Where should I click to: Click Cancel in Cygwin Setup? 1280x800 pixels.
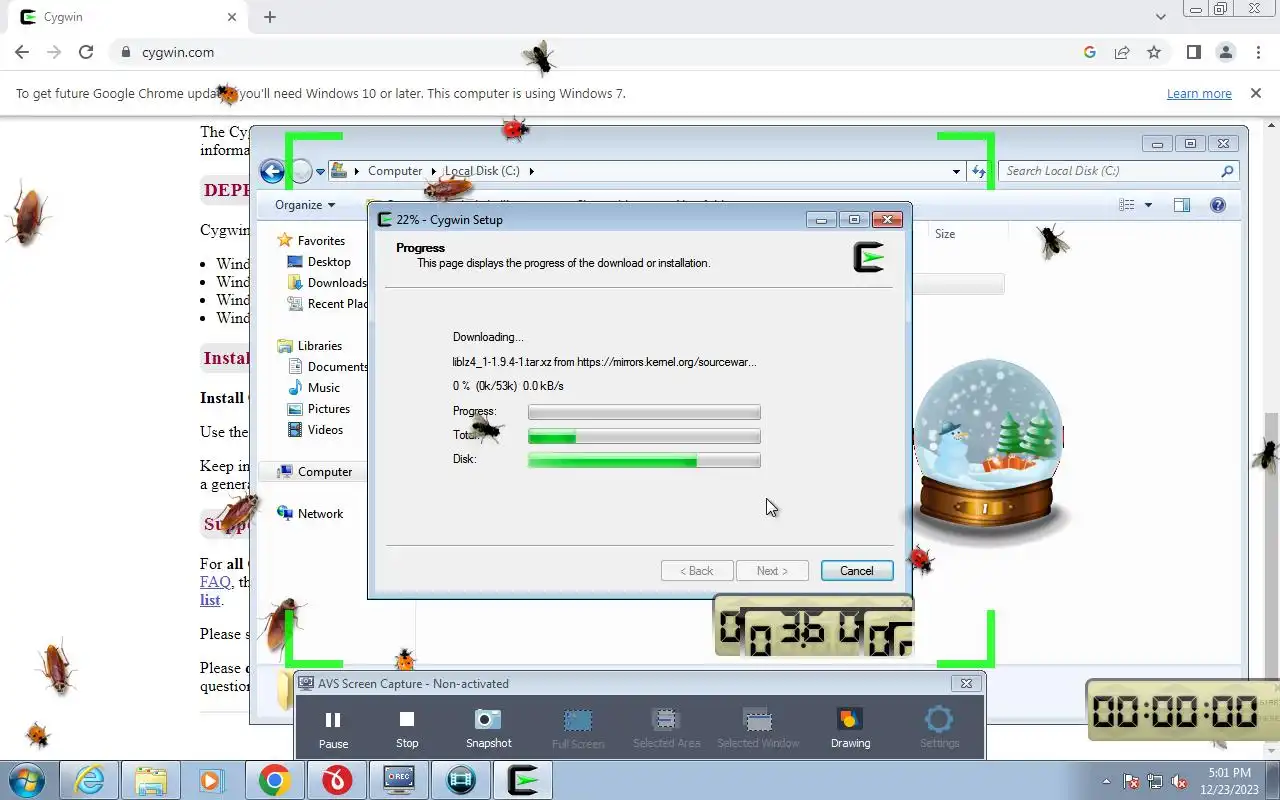[x=856, y=571]
